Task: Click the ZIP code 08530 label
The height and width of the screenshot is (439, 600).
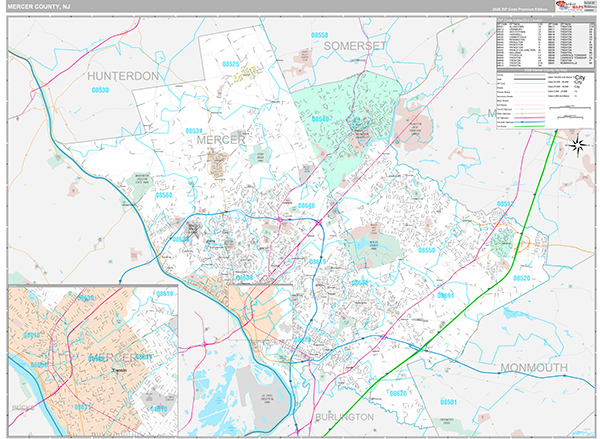Action: point(100,90)
